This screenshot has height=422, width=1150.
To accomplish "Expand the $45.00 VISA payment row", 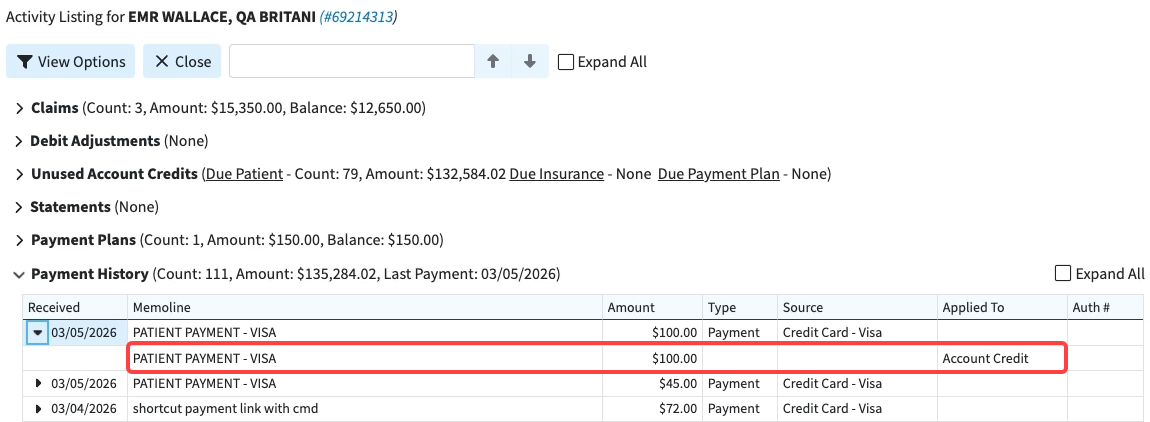I will 38,383.
